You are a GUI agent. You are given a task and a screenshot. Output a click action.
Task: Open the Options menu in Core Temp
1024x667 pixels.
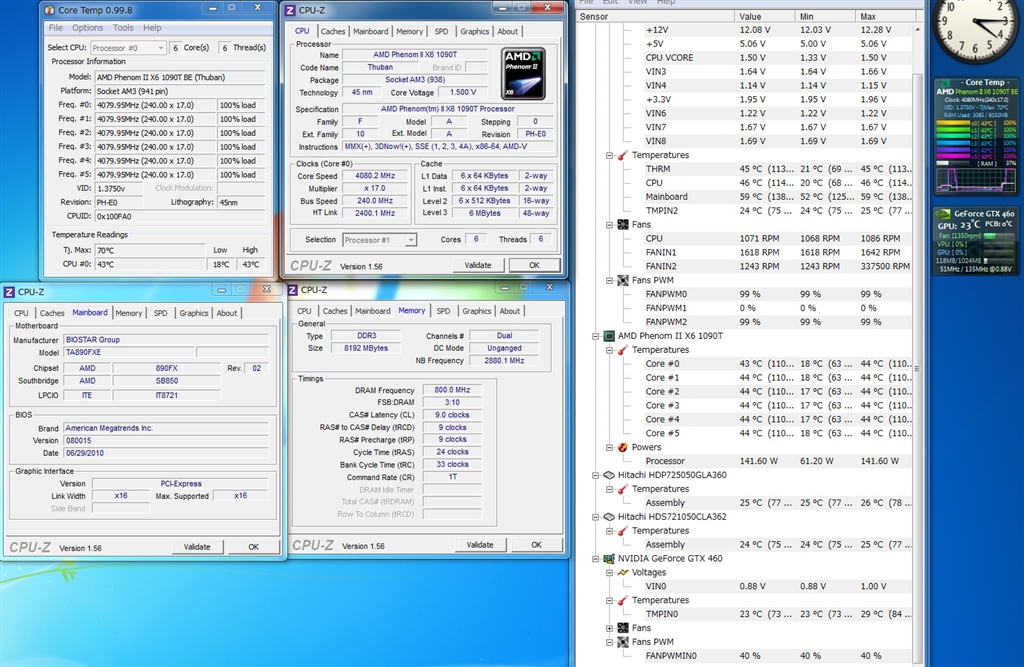(87, 28)
